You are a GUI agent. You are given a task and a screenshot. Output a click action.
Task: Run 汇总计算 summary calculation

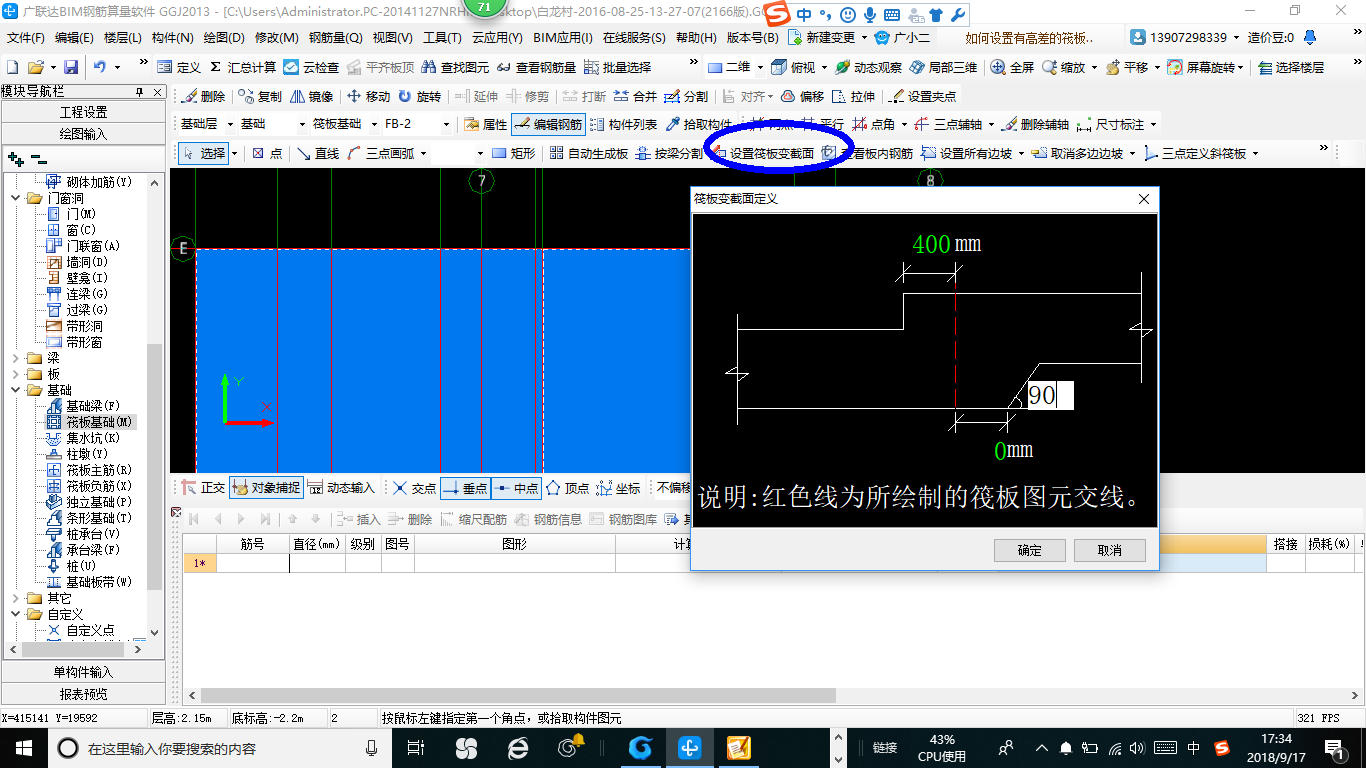(243, 67)
